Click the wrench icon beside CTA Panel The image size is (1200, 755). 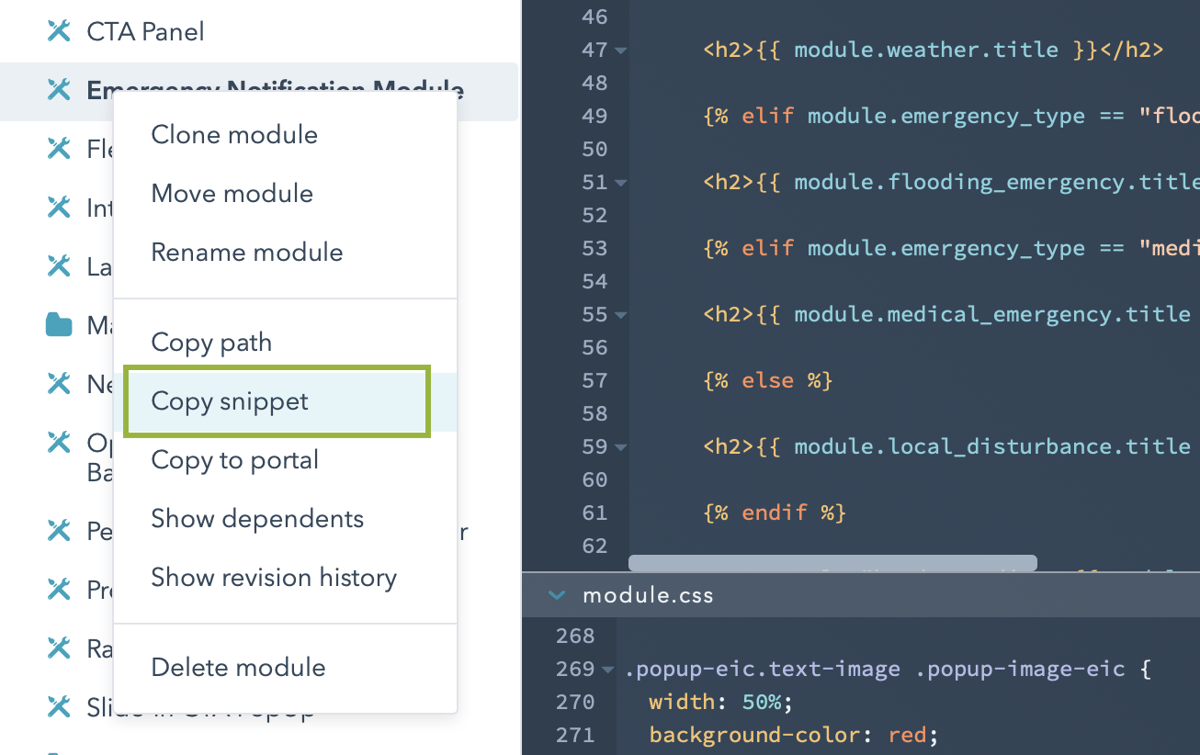point(59,32)
